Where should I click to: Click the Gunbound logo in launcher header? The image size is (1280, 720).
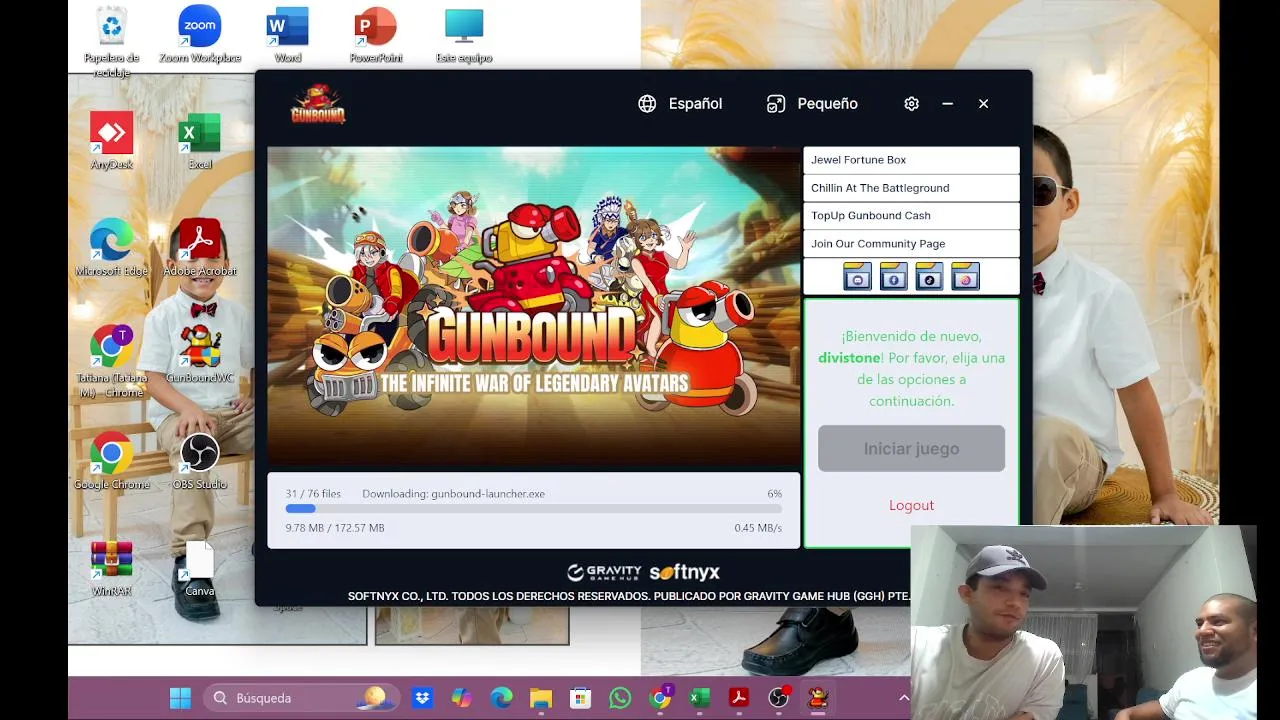pyautogui.click(x=318, y=104)
